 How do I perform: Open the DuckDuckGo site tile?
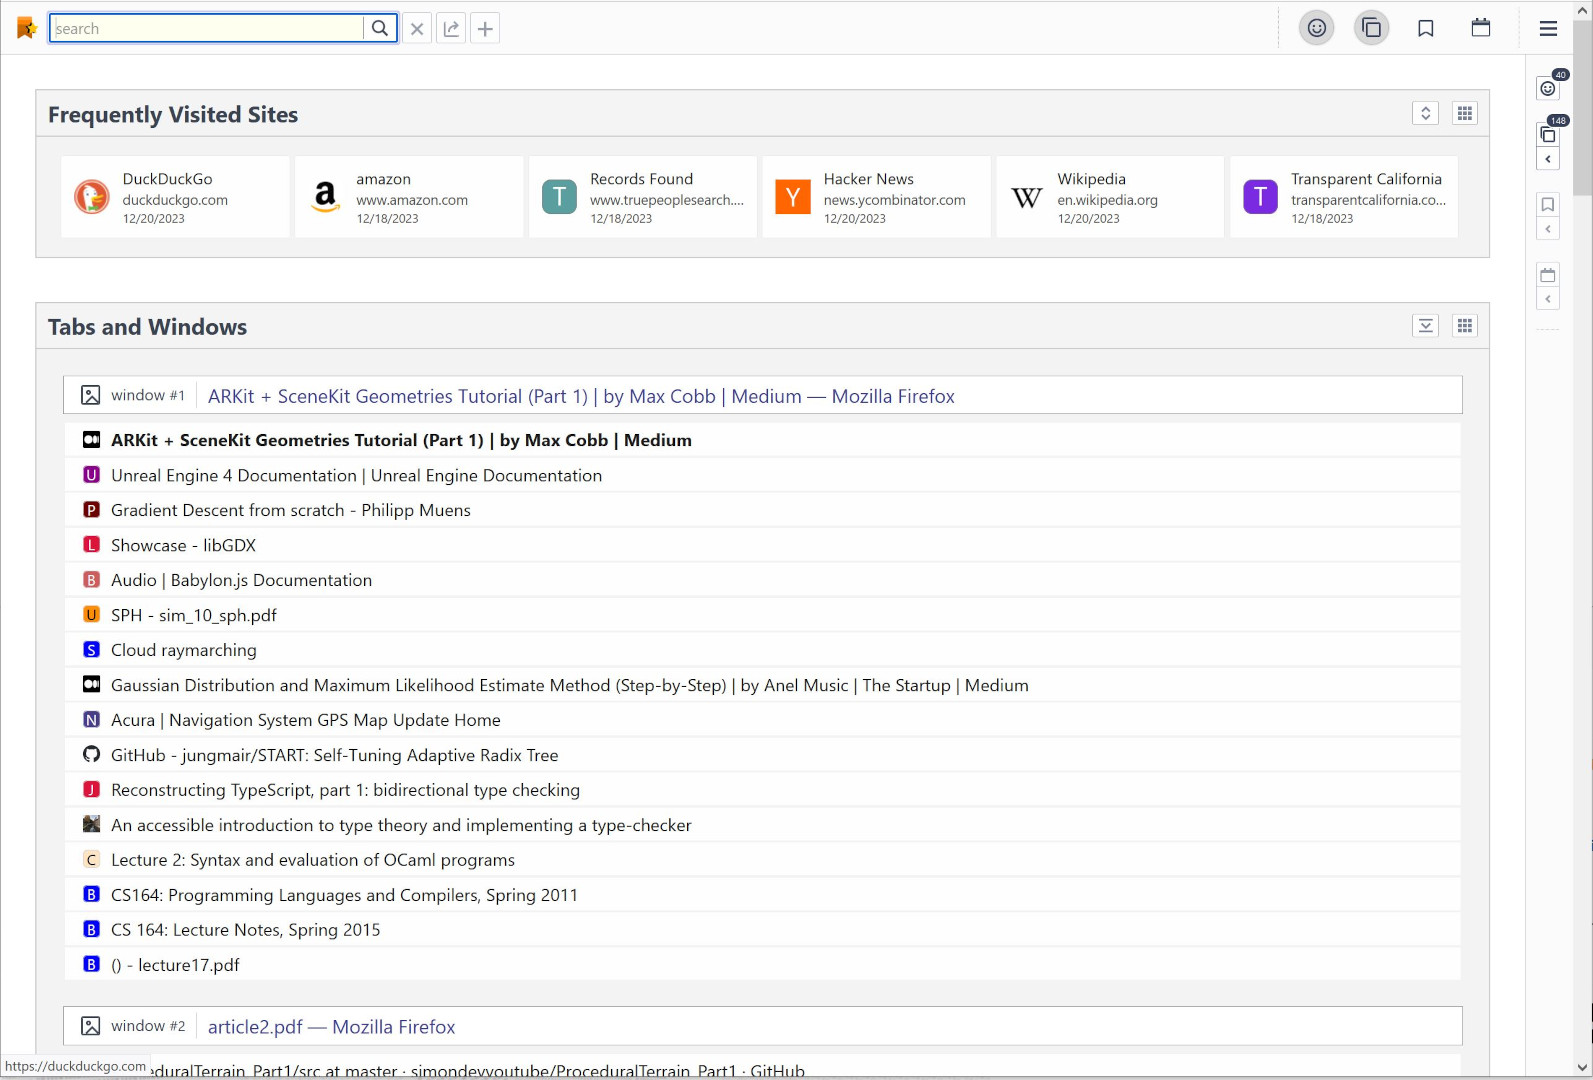(175, 197)
